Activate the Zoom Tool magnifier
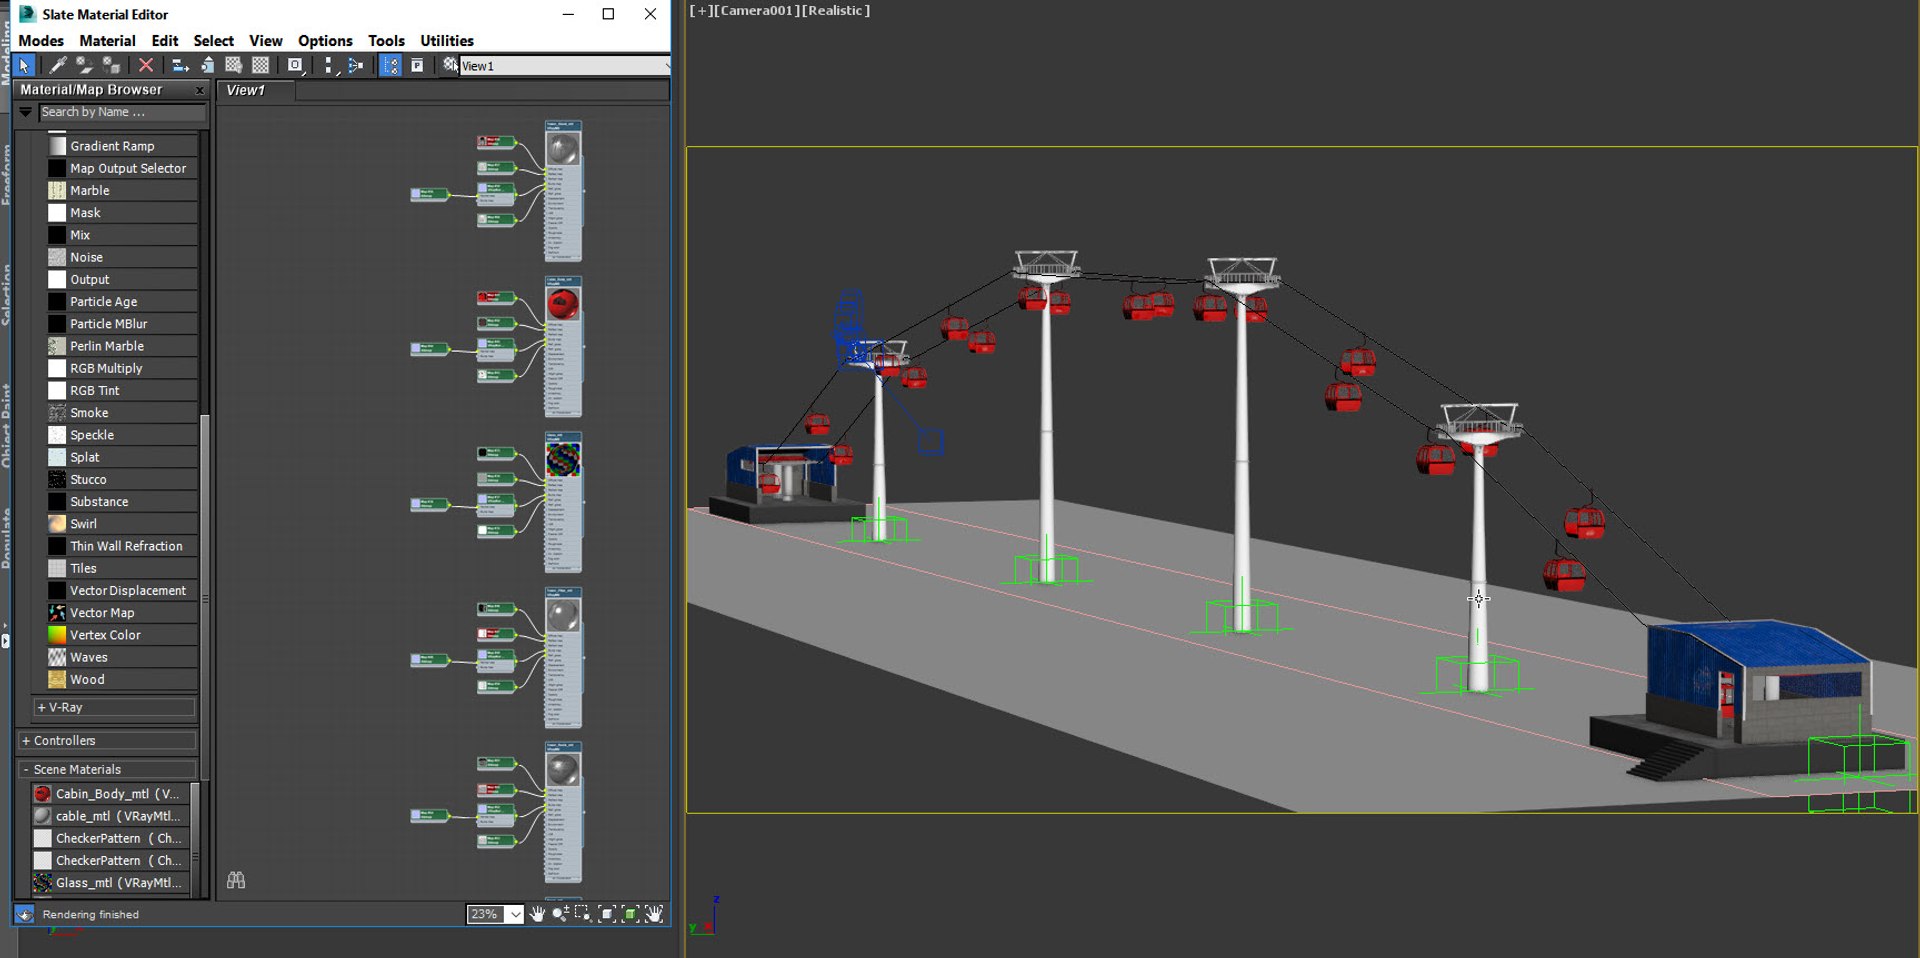 (560, 913)
